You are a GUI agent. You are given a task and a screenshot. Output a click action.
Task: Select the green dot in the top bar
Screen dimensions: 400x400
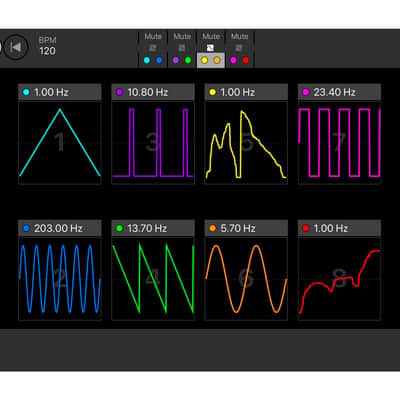pos(188,60)
